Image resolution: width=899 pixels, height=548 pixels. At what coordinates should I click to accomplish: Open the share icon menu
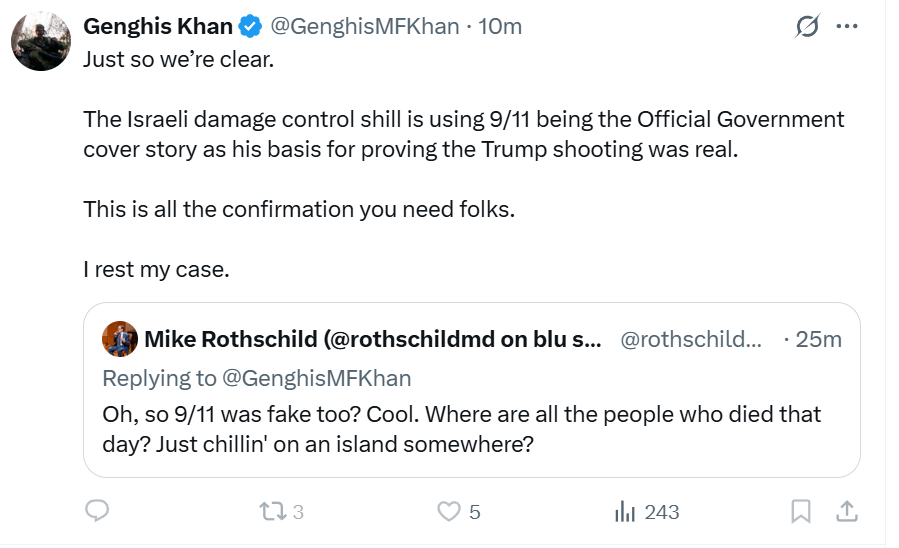click(x=846, y=512)
